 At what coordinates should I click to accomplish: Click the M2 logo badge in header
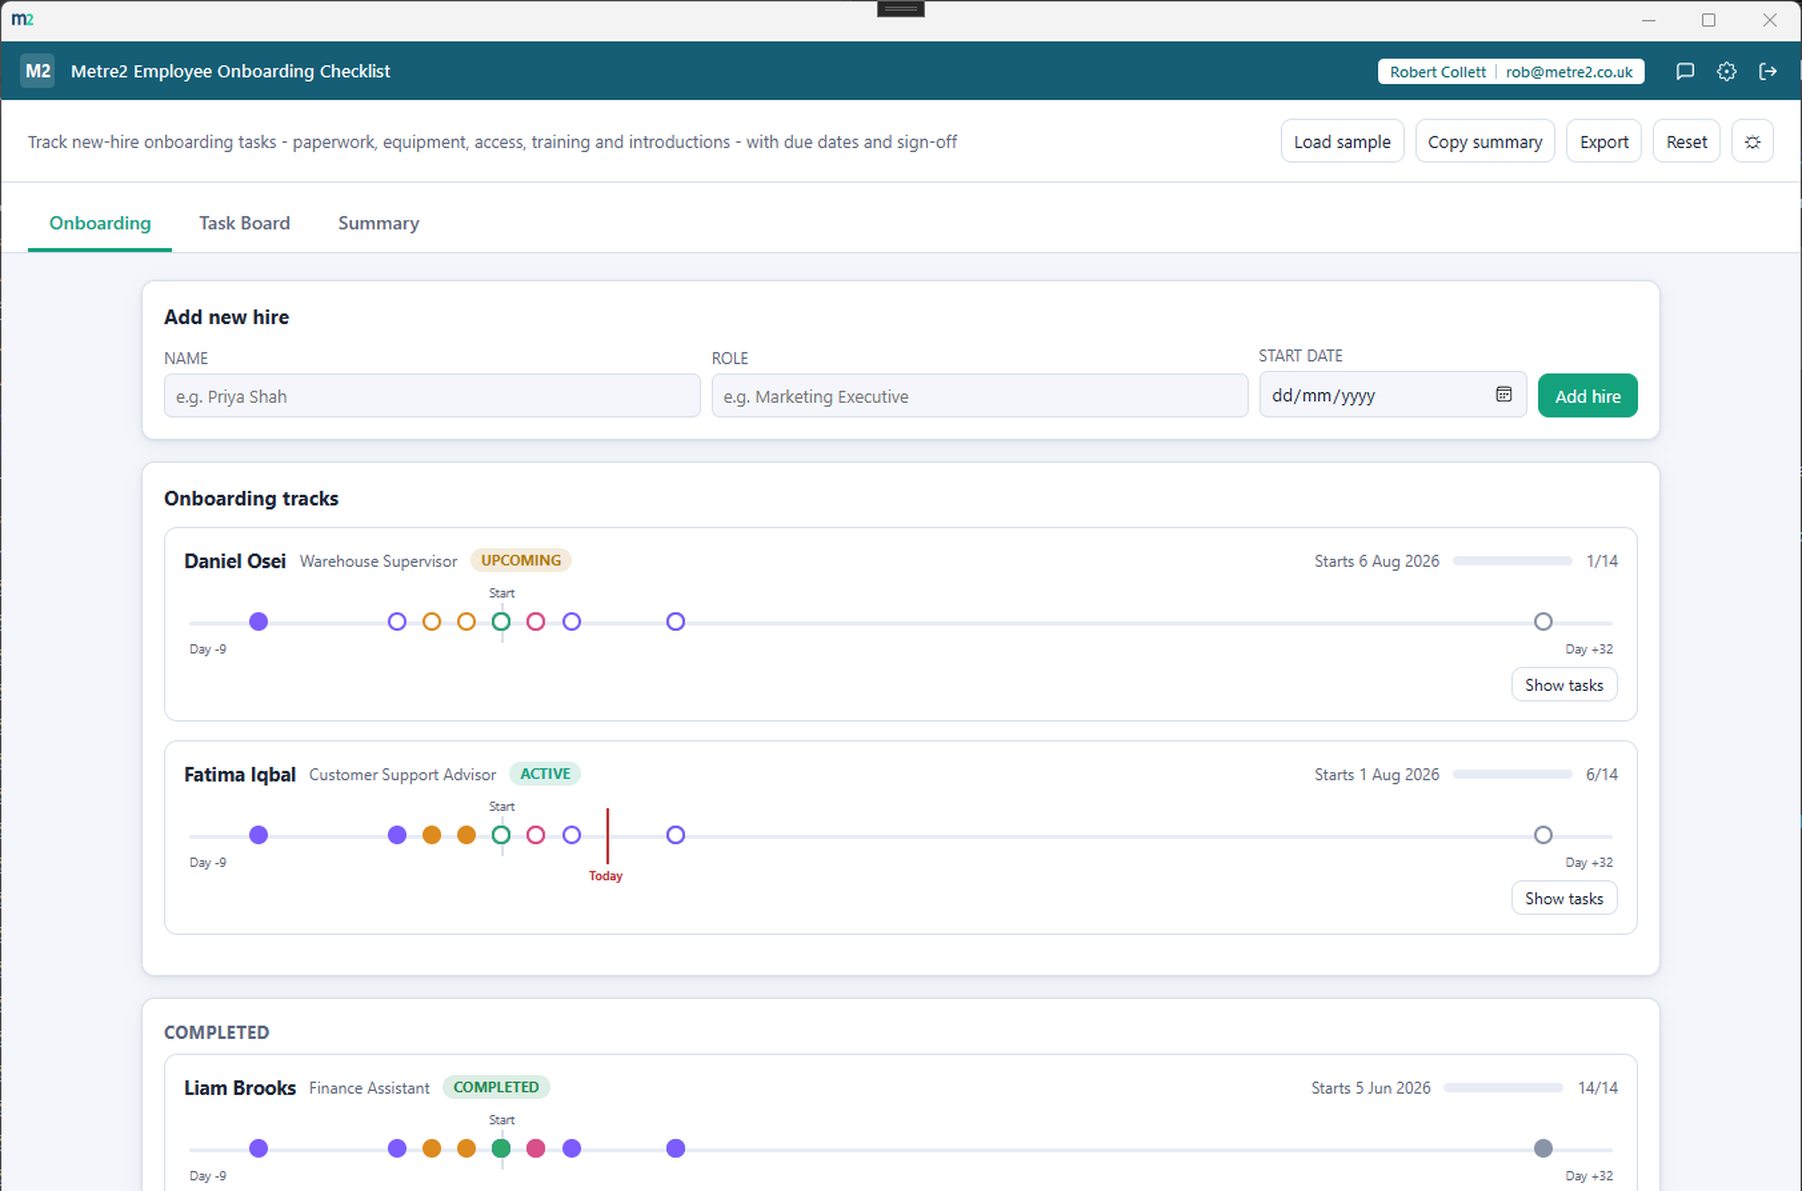point(38,71)
